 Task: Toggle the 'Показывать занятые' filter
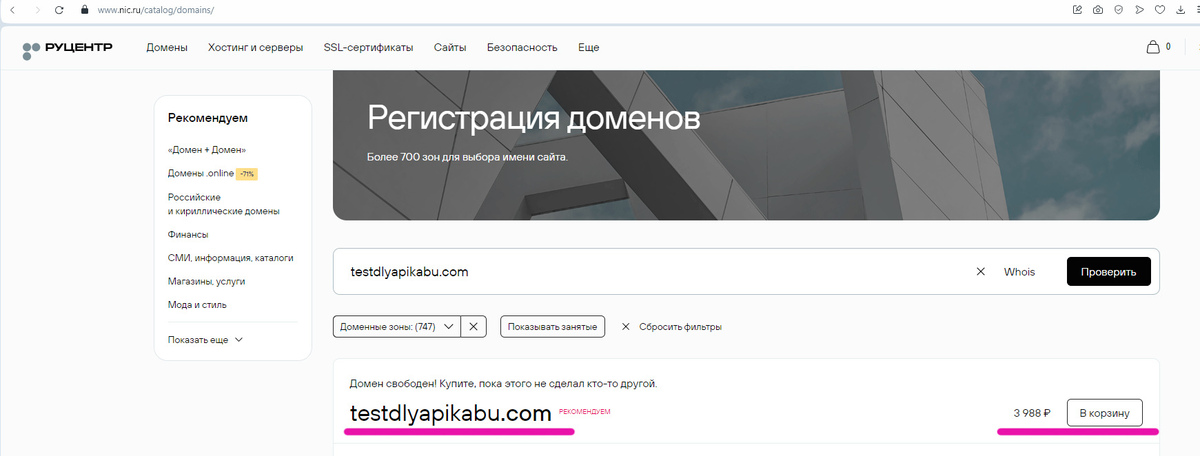pos(552,327)
